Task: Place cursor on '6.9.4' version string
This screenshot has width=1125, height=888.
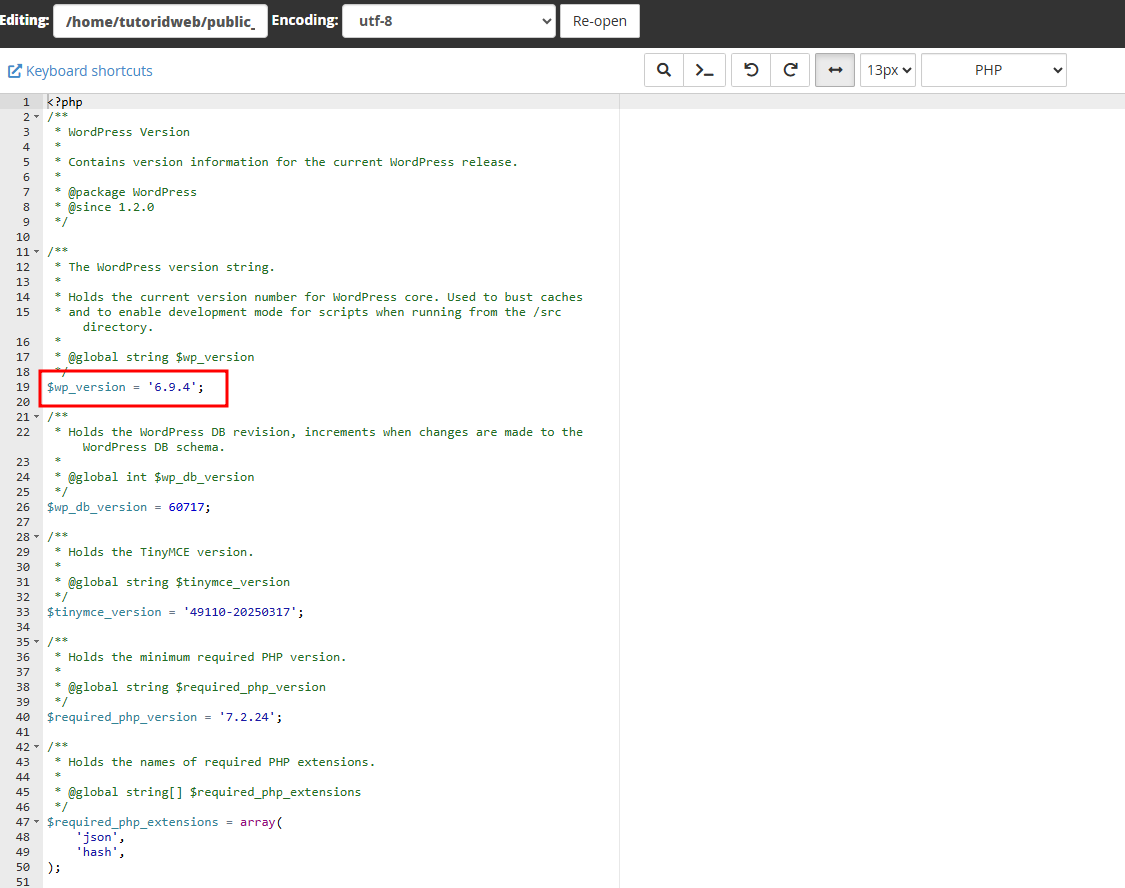Action: click(172, 387)
